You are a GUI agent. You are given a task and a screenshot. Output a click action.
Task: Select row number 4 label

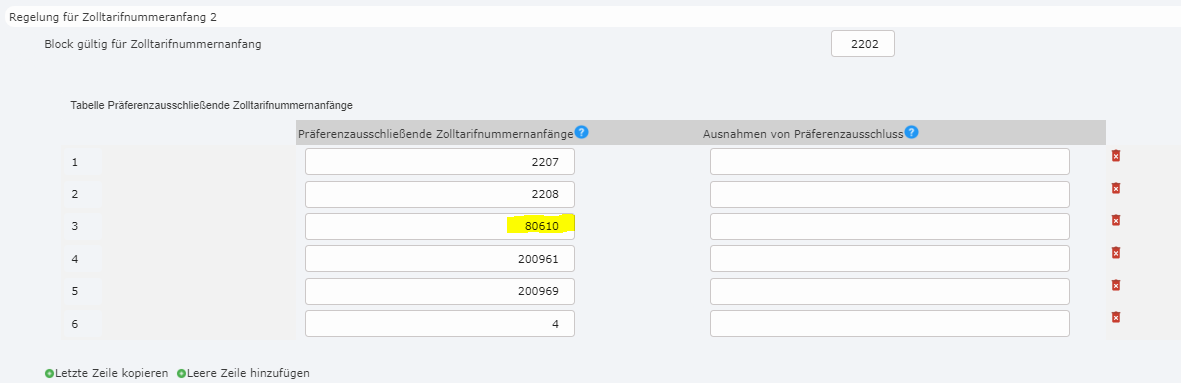(x=74, y=259)
